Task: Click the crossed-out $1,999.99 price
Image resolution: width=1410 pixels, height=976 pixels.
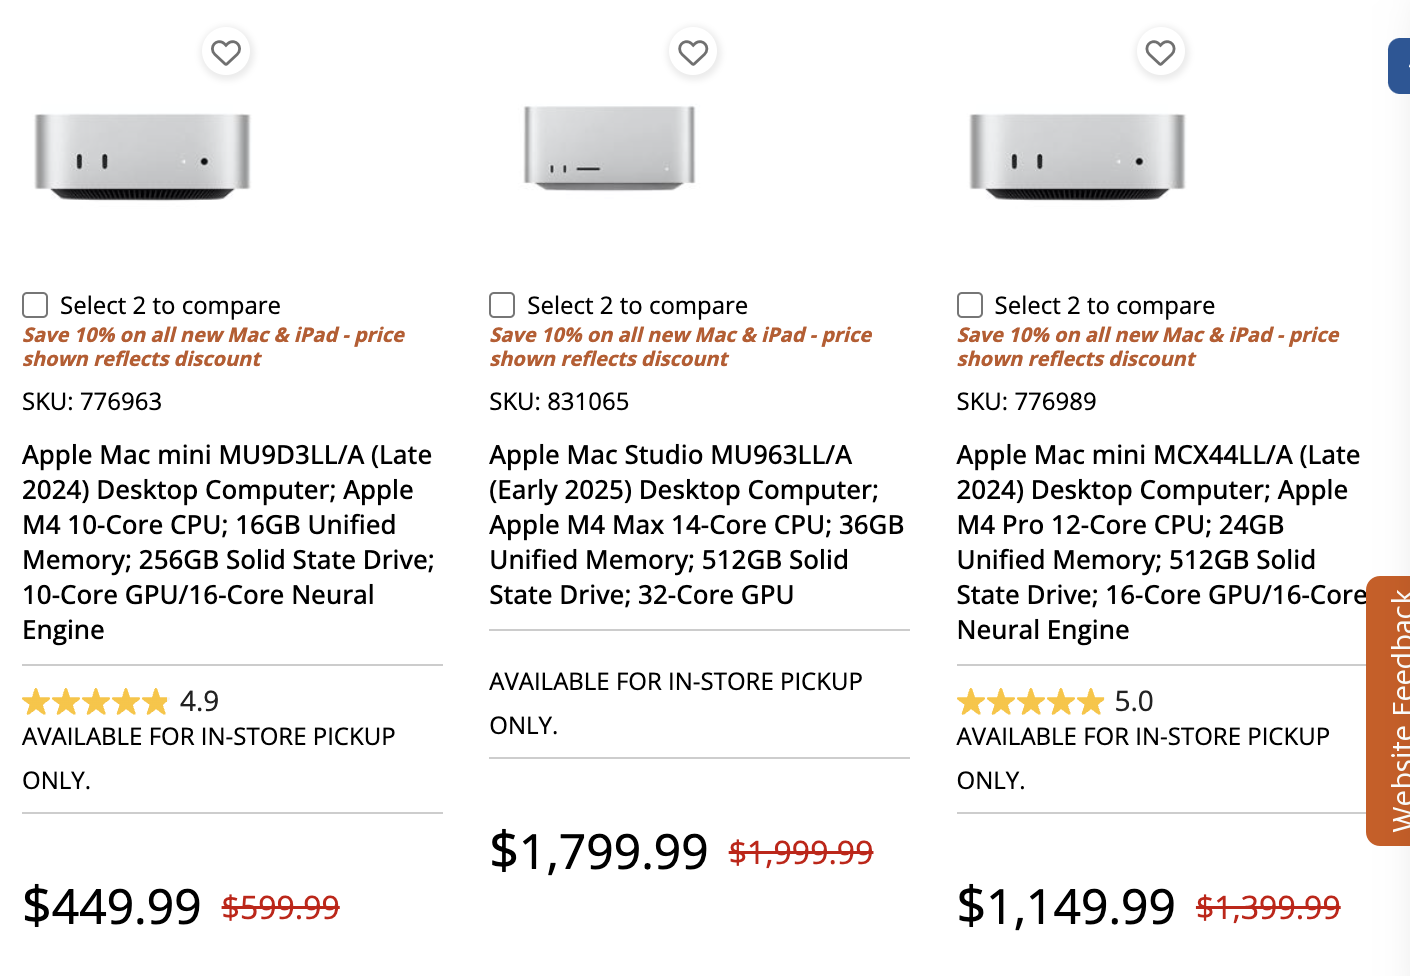Action: [x=801, y=852]
